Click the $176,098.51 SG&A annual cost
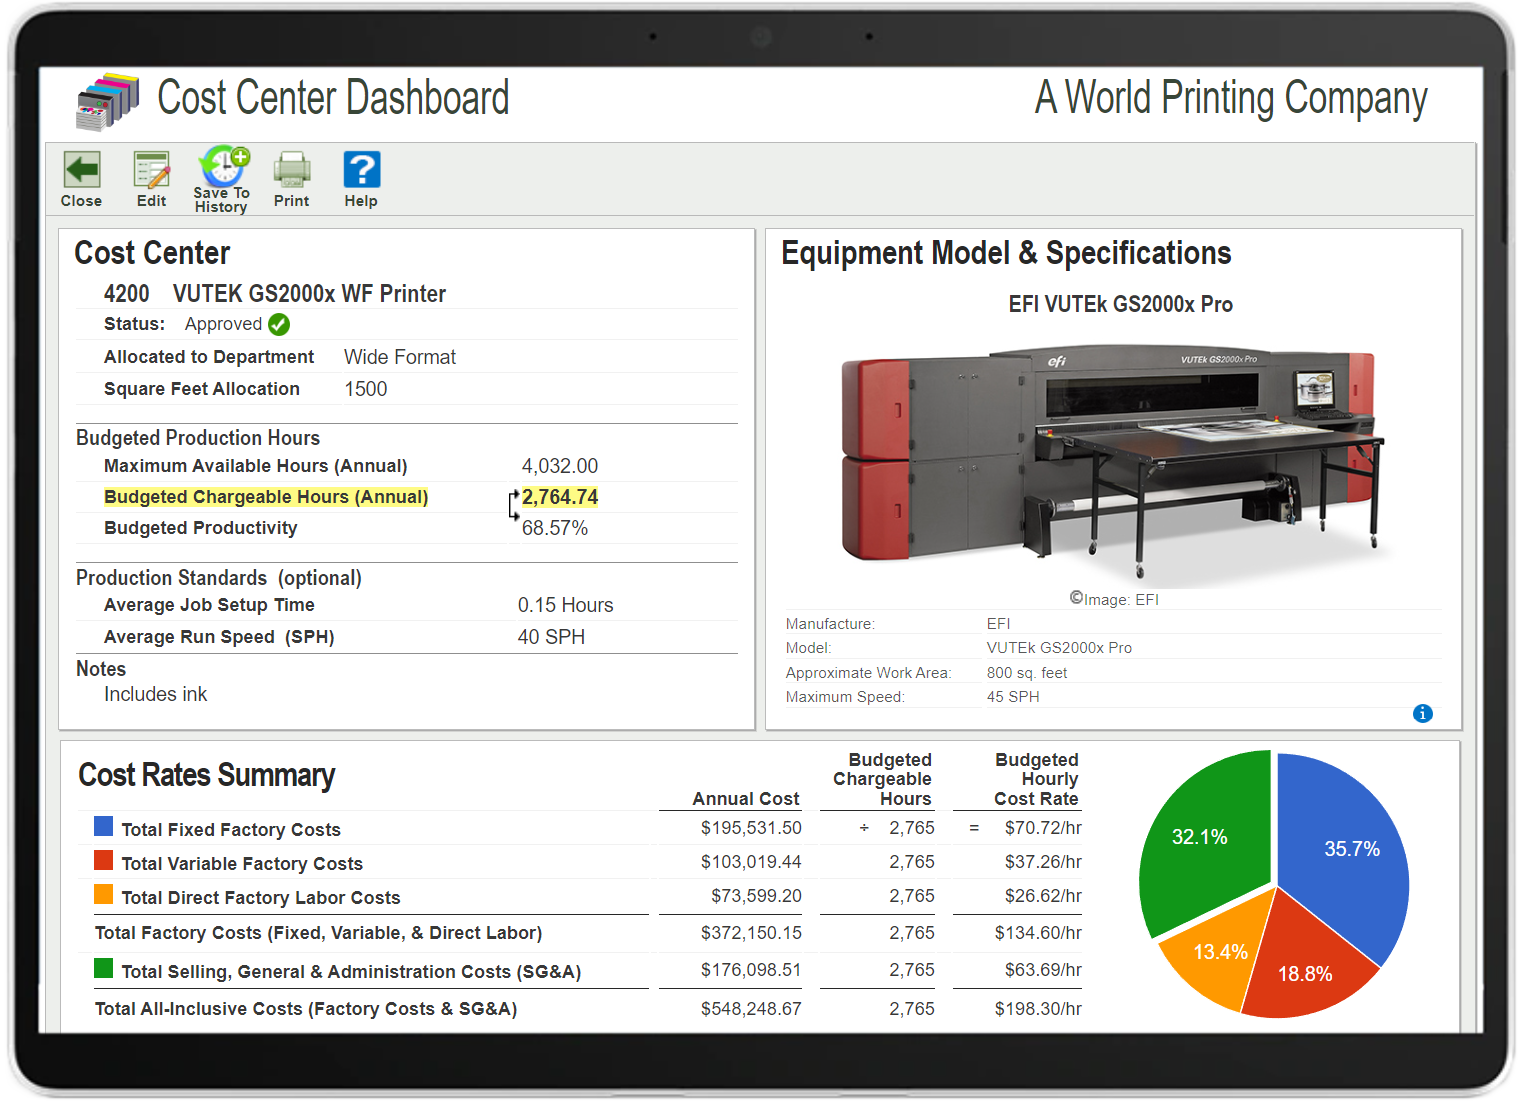 point(751,970)
